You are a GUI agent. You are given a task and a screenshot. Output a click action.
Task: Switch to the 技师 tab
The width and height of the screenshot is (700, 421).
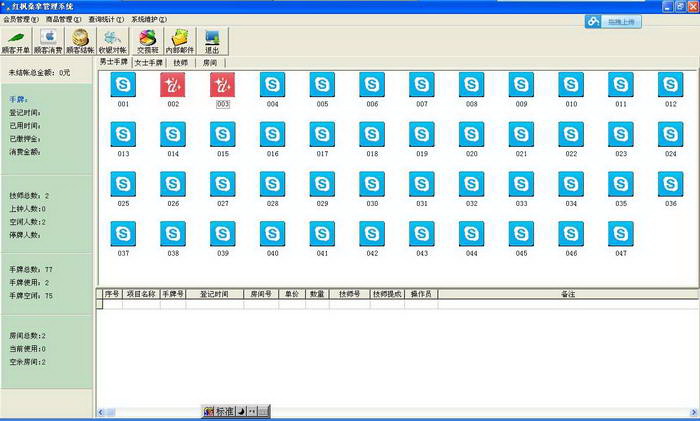tap(180, 63)
